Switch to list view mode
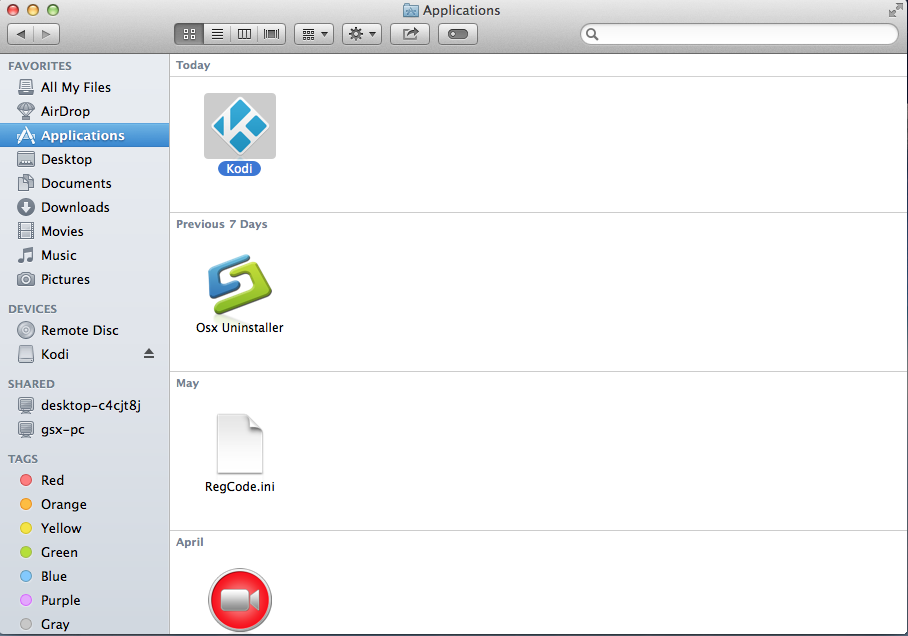 point(217,34)
